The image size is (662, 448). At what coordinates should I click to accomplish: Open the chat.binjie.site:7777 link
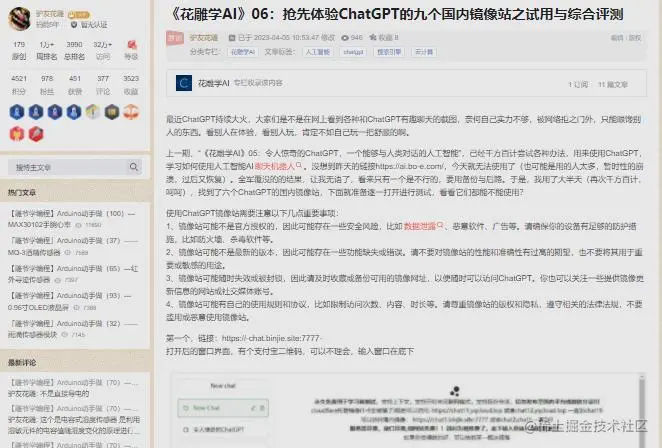tap(272, 338)
